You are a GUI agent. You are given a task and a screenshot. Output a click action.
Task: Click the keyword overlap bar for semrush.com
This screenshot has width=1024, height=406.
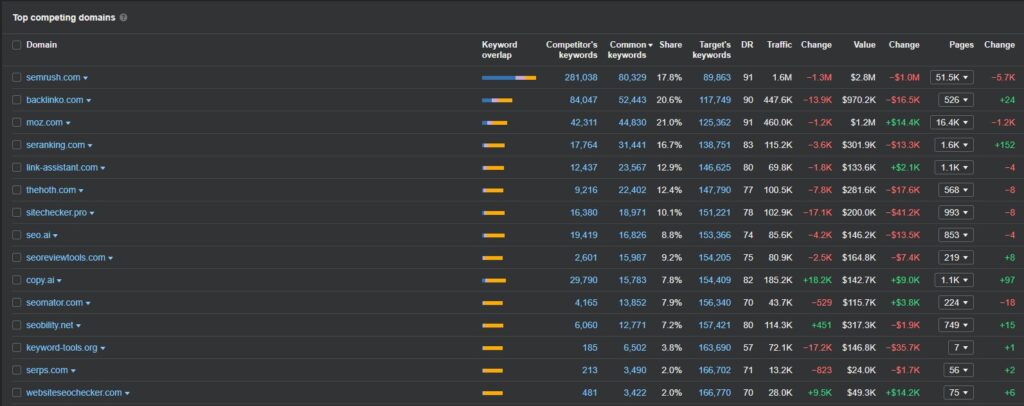508,77
